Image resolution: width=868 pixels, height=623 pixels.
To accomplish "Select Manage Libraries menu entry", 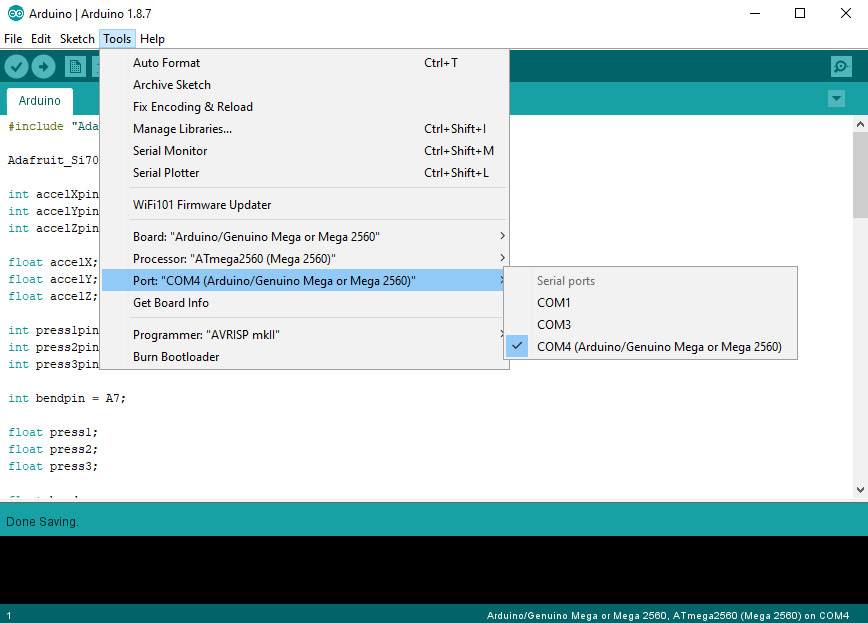I will 182,129.
